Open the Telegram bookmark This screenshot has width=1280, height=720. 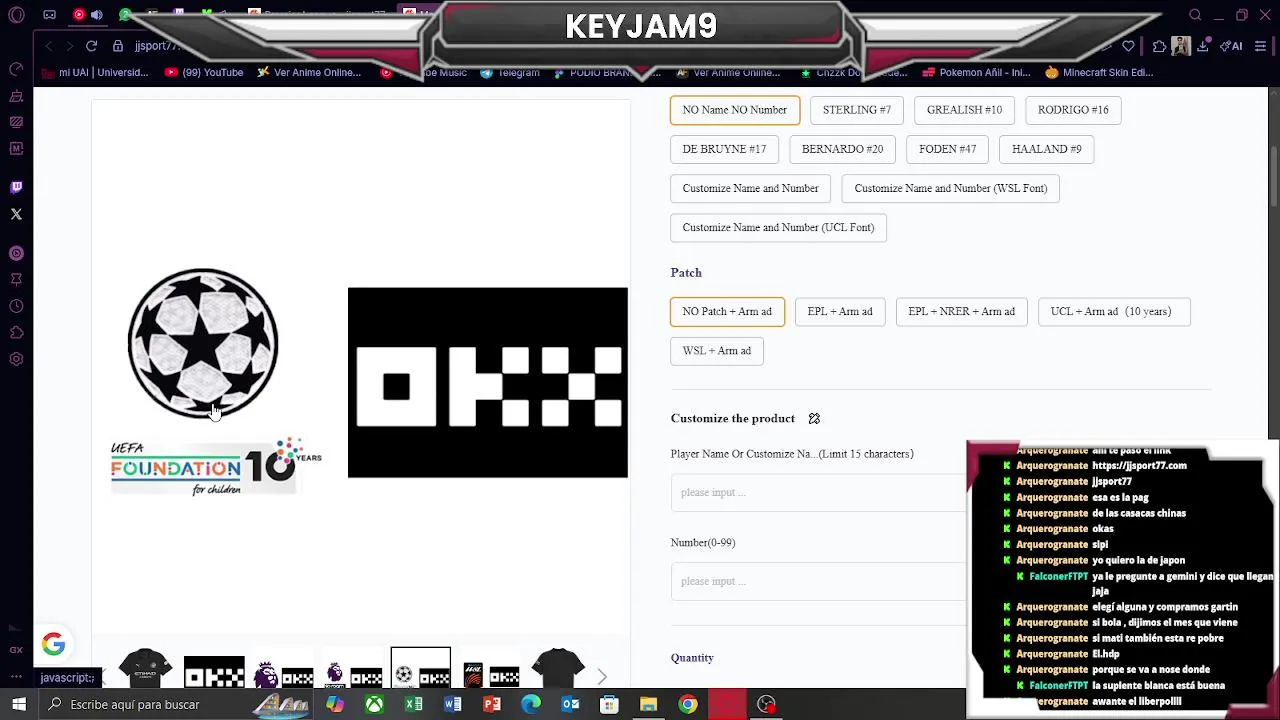point(510,72)
